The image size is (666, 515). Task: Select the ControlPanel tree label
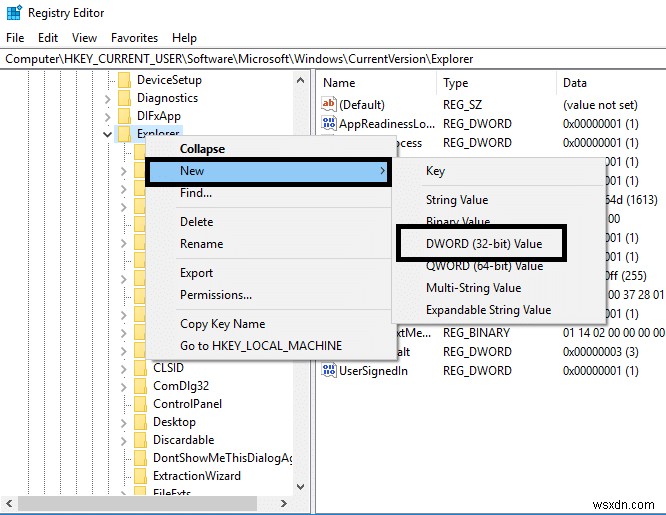pyautogui.click(x=187, y=404)
